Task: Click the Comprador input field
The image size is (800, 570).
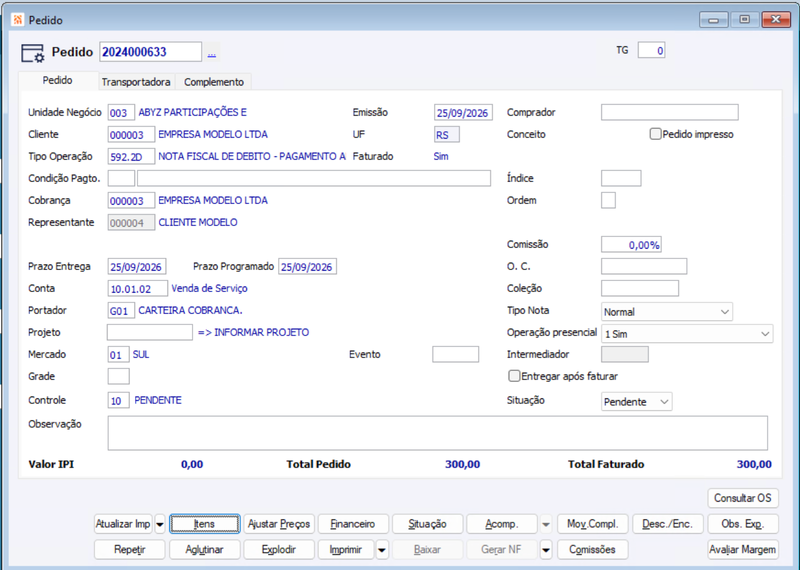Action: [x=669, y=112]
